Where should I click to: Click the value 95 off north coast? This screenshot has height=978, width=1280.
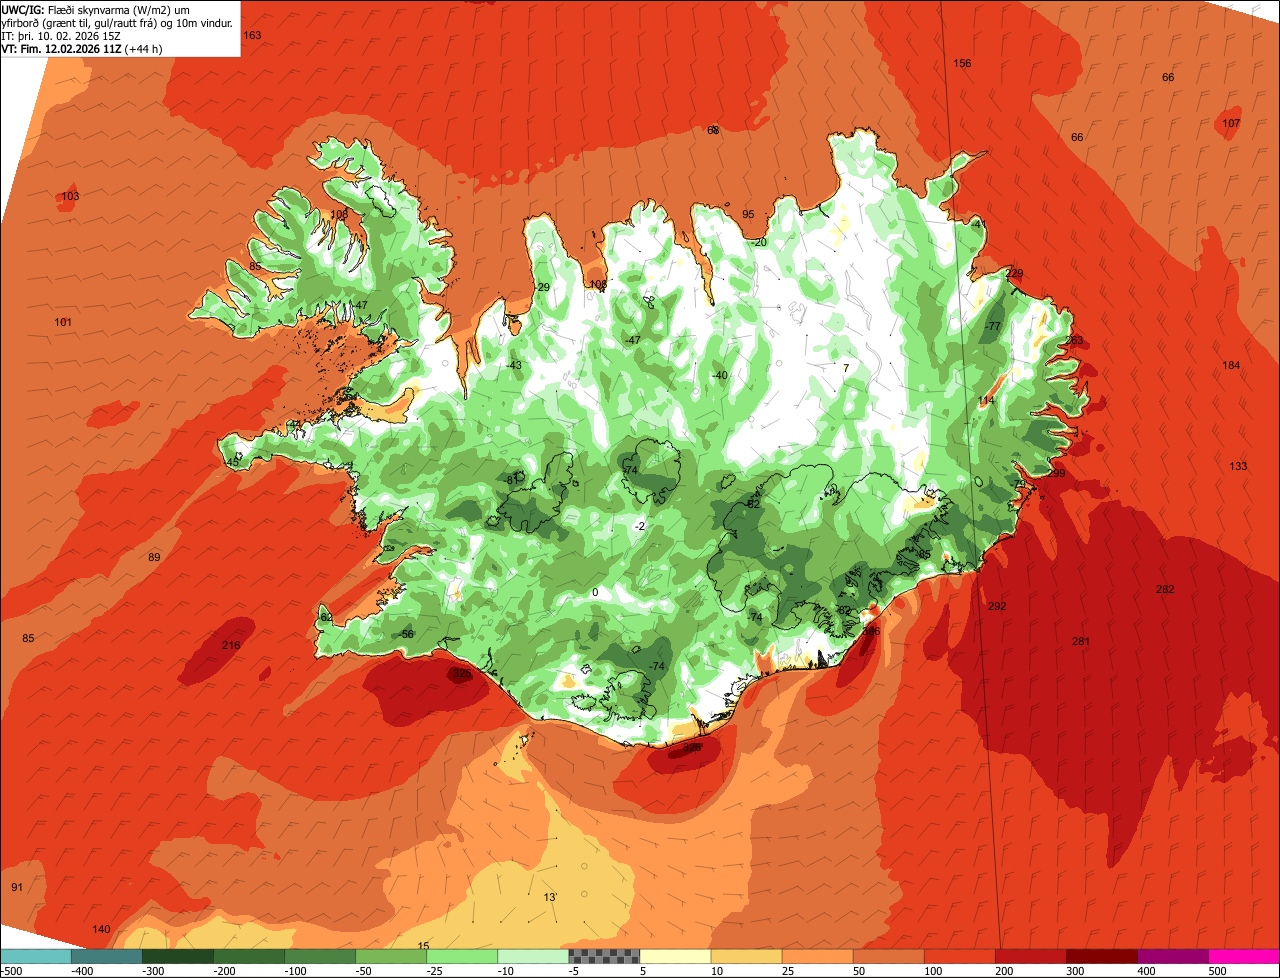[x=748, y=214]
